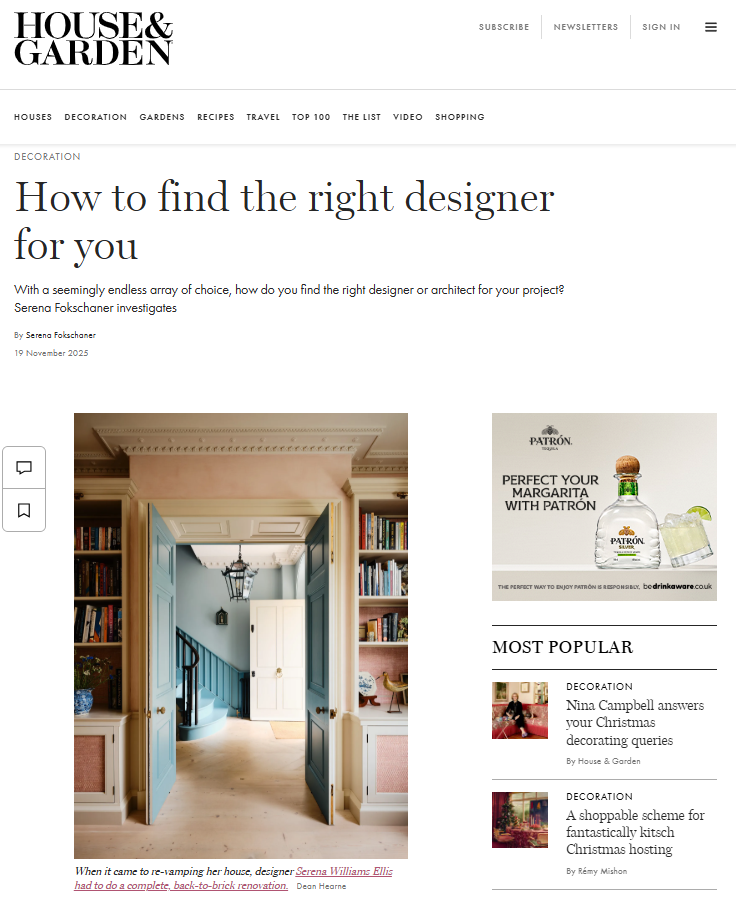The image size is (736, 902).
Task: Click the kitsch Christmas hosting thumbnail
Action: [520, 820]
